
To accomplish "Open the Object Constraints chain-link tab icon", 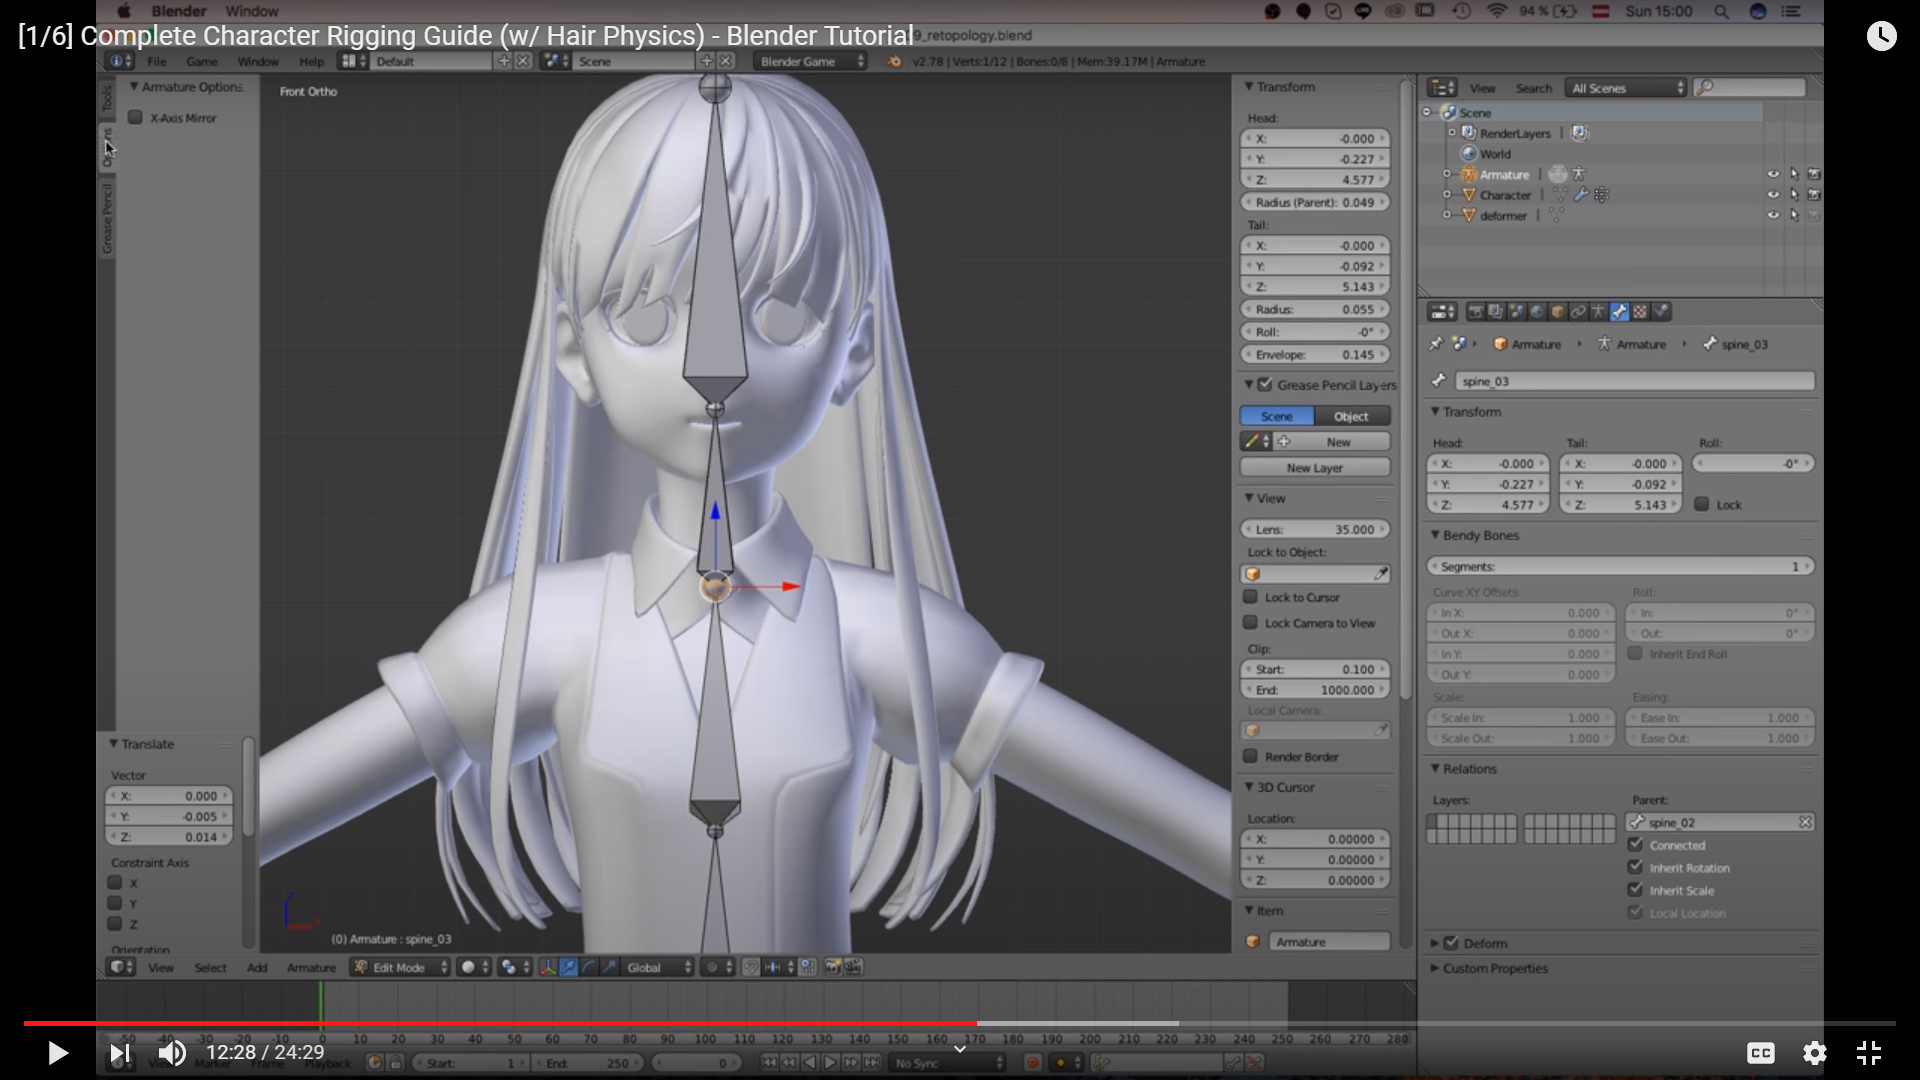I will [1578, 312].
